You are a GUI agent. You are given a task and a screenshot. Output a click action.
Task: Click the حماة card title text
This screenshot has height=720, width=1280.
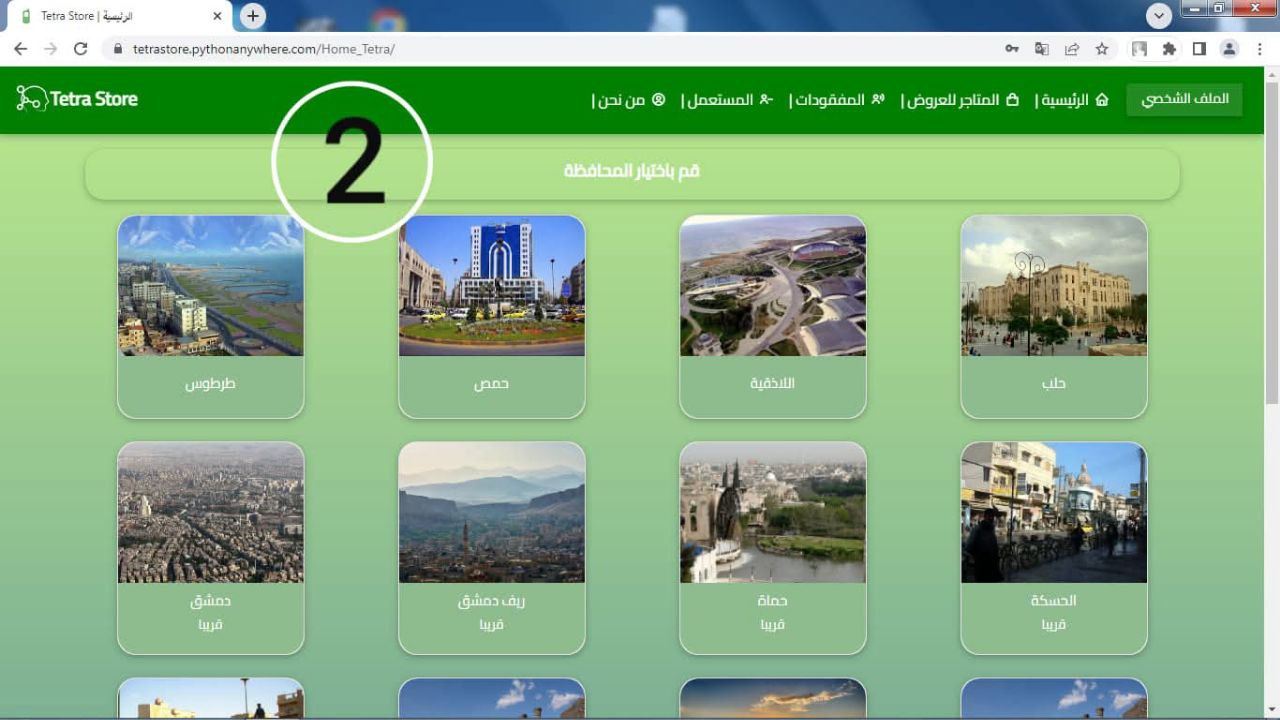pos(773,601)
